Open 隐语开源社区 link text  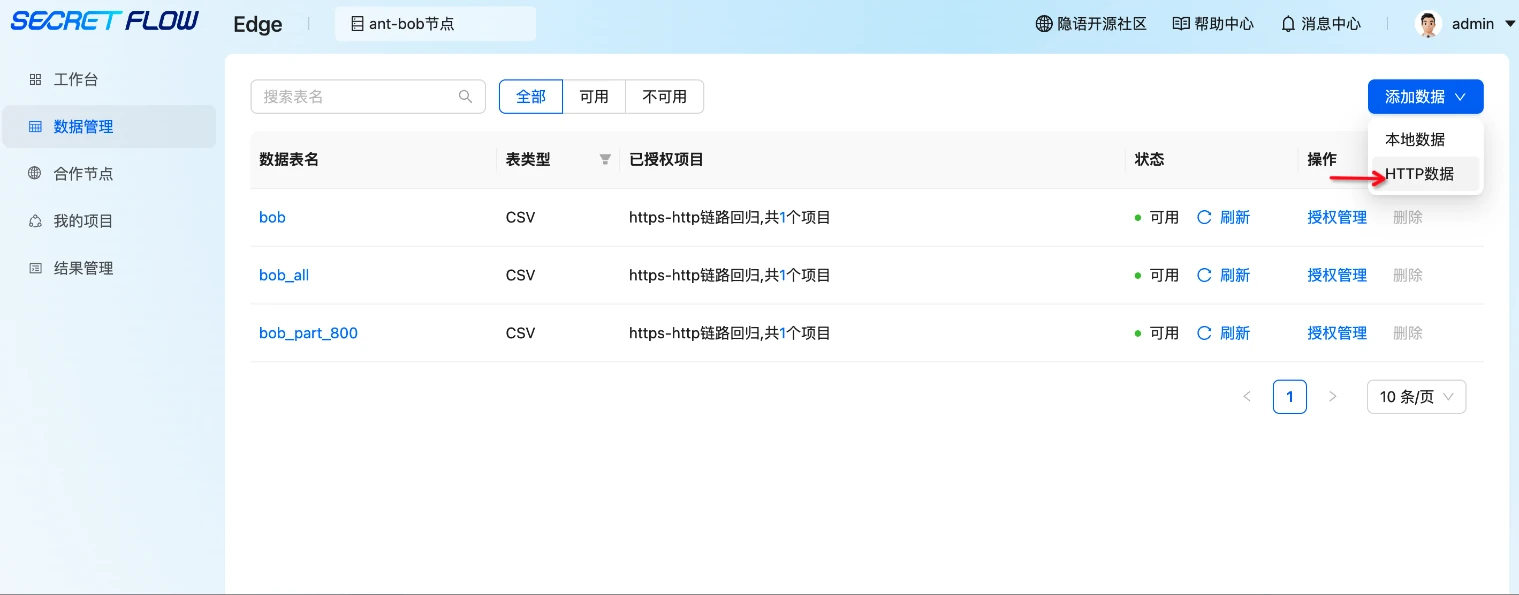tap(1102, 23)
